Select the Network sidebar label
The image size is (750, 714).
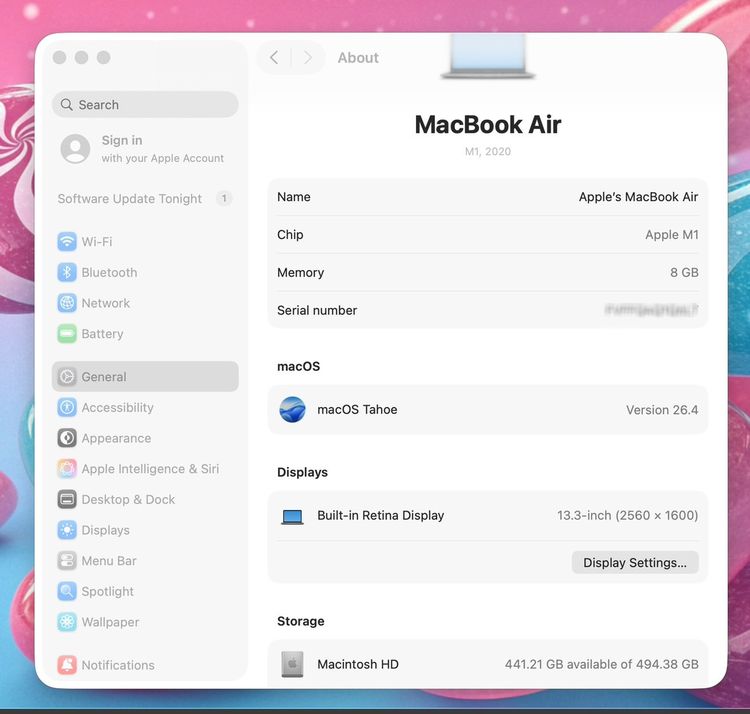click(106, 303)
